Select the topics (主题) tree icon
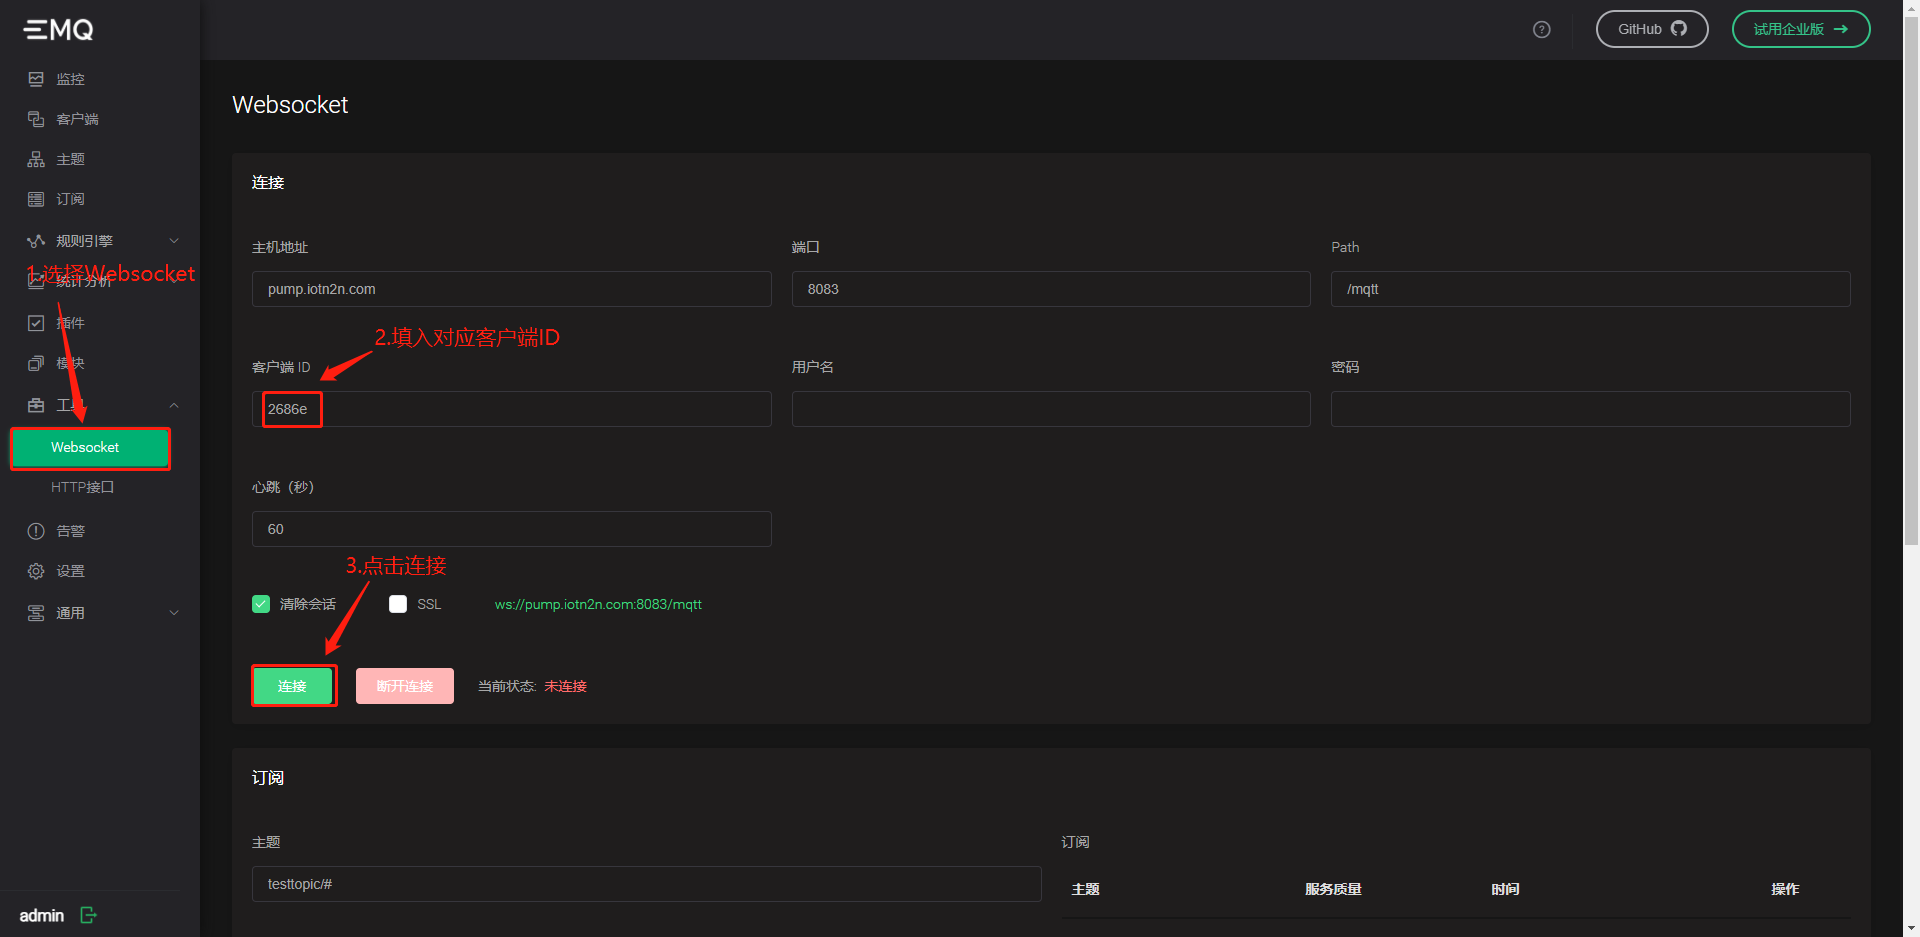 [36, 159]
